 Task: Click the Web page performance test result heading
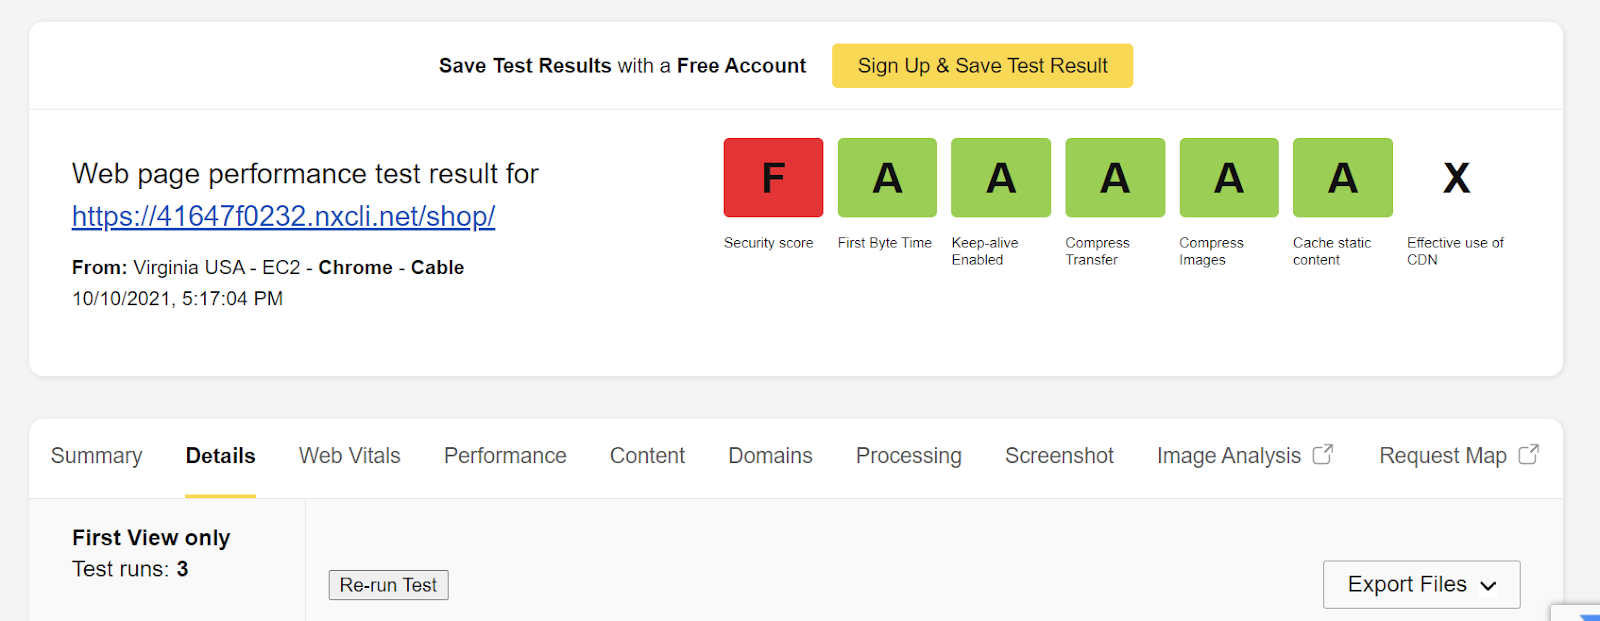point(305,174)
